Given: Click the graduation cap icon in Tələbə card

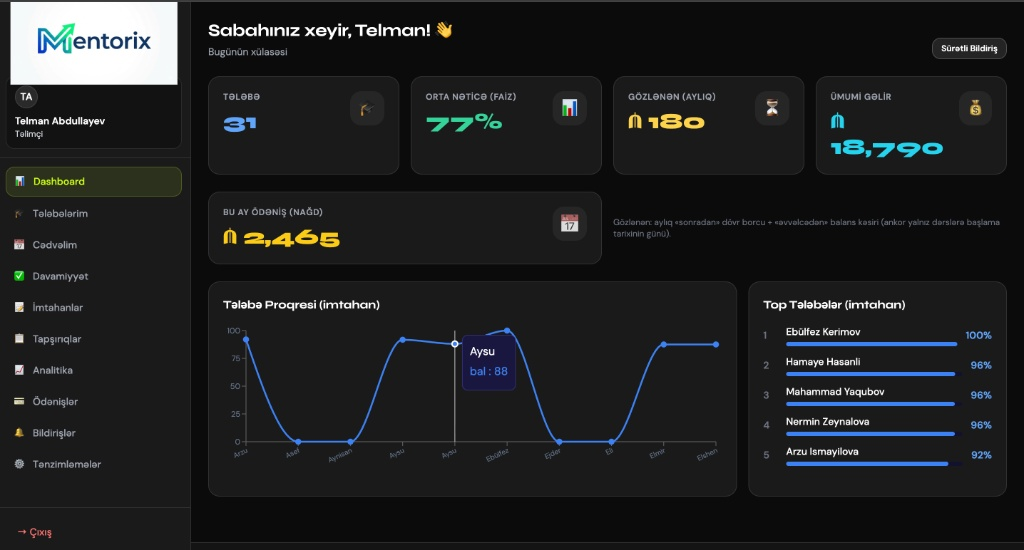Looking at the screenshot, I should [x=367, y=108].
